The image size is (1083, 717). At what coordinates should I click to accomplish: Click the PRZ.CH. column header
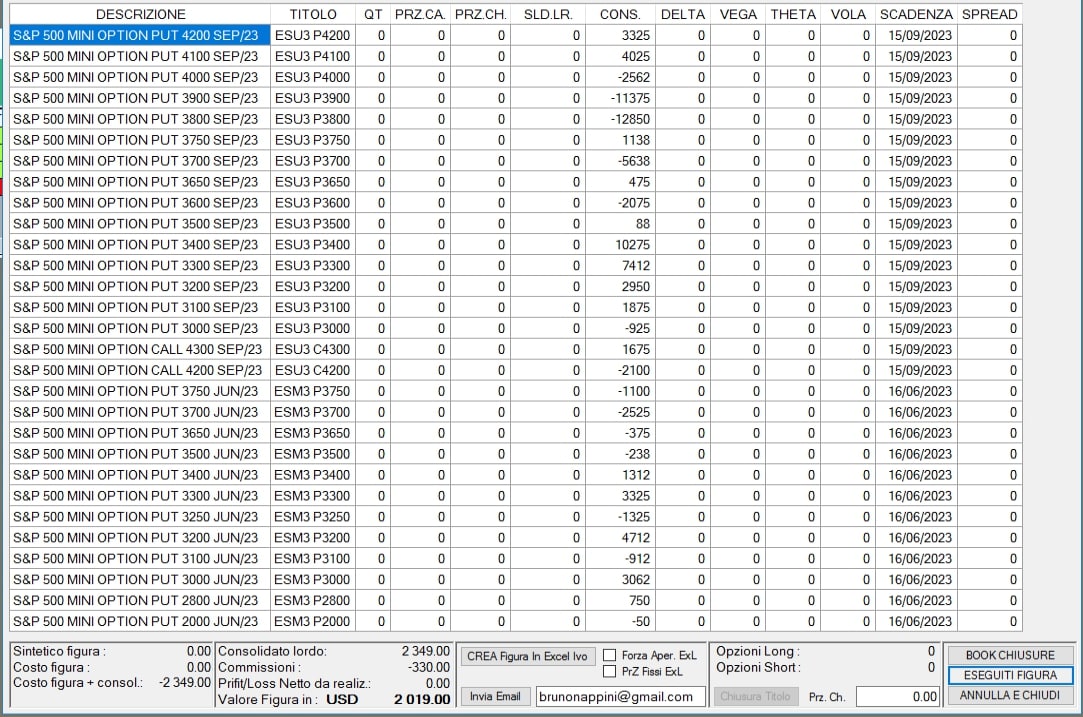tap(481, 15)
